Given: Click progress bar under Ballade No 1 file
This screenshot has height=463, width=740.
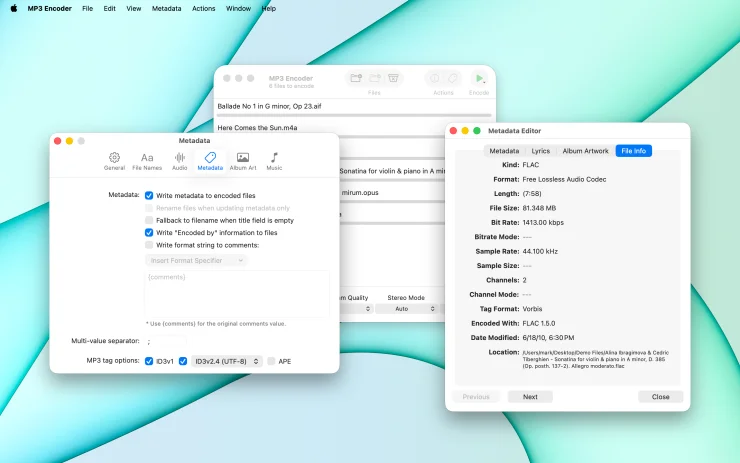Looking at the screenshot, I should pyautogui.click(x=354, y=115).
